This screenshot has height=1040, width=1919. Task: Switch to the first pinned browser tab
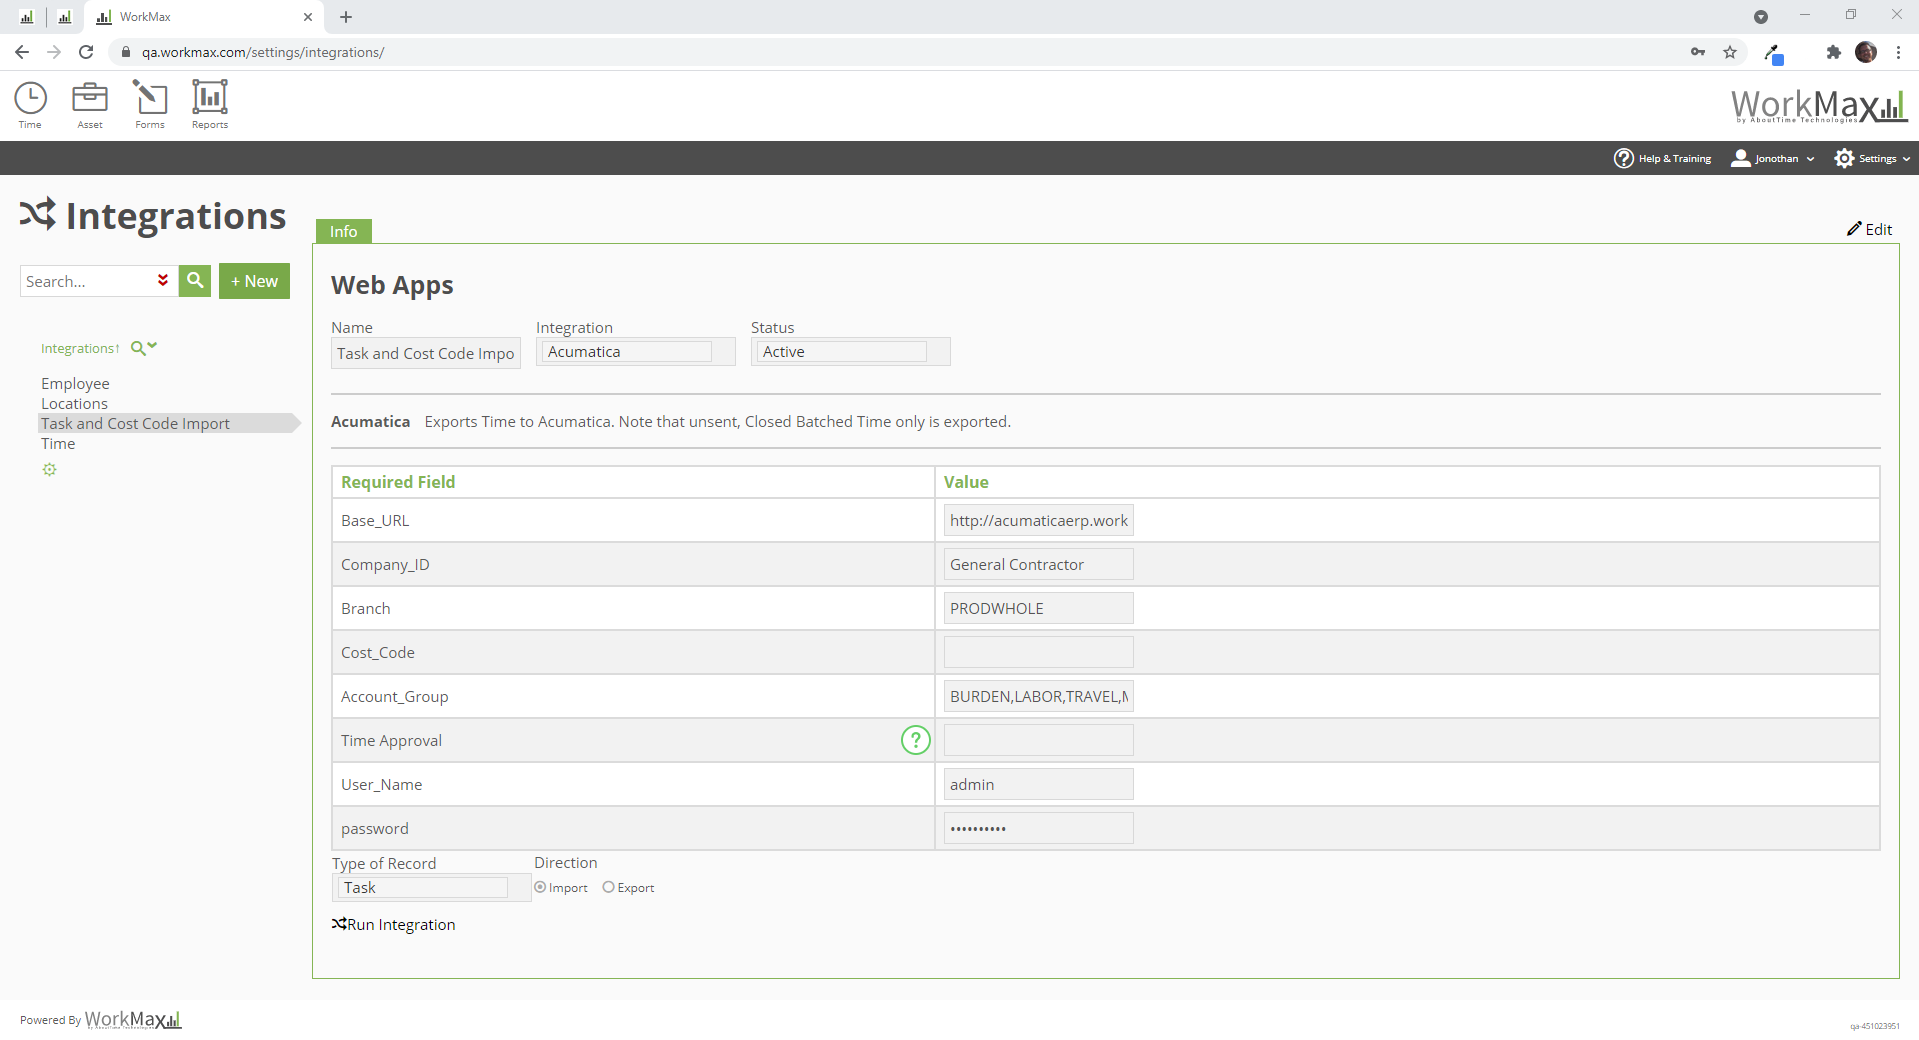coord(27,17)
